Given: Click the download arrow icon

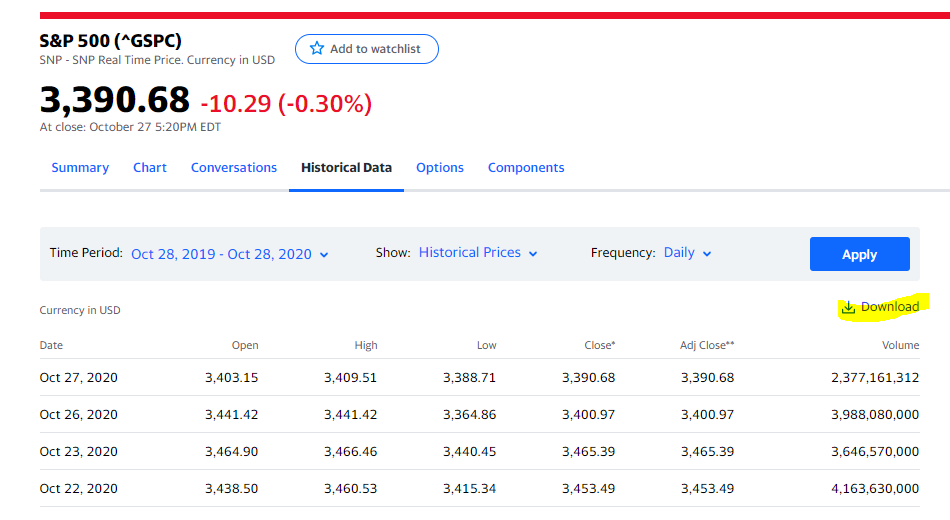Looking at the screenshot, I should click(x=848, y=307).
